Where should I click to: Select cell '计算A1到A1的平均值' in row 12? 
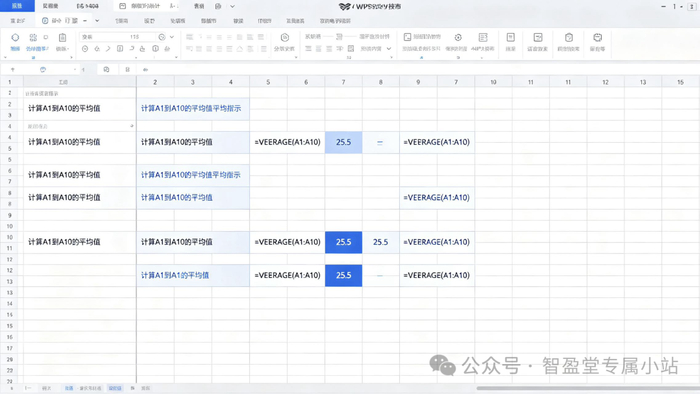tap(193, 275)
